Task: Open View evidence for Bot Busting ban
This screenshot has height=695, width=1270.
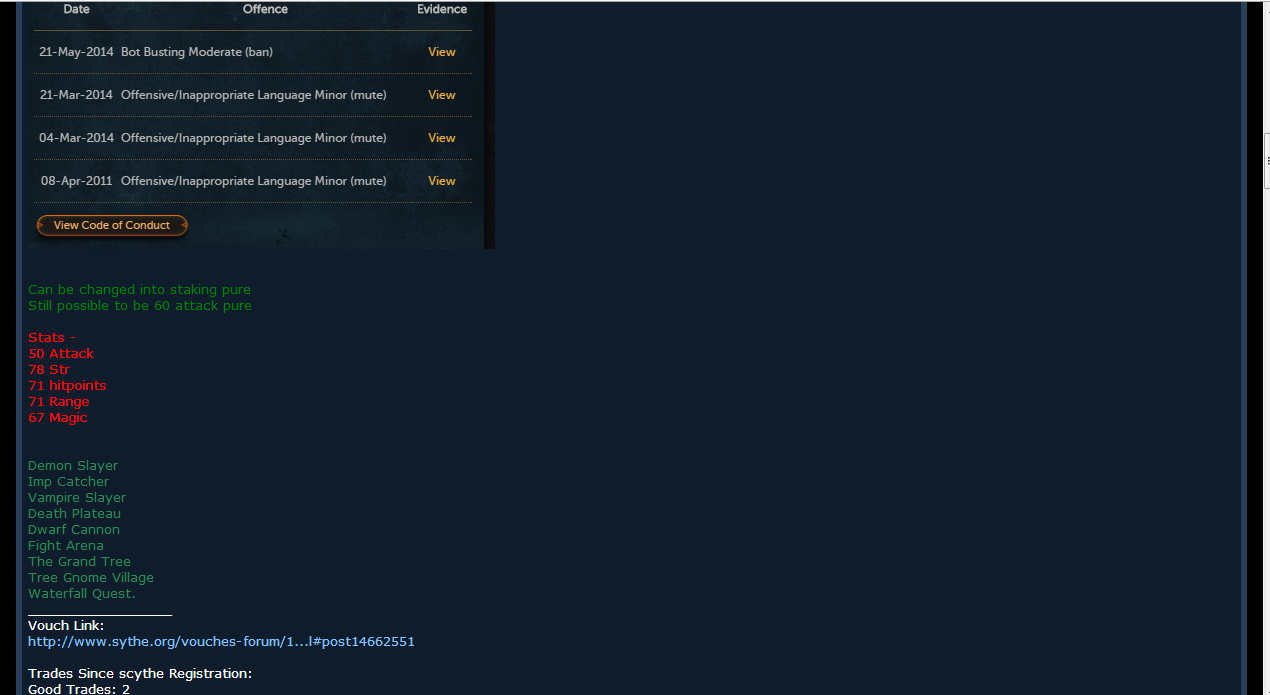Action: click(x=441, y=52)
